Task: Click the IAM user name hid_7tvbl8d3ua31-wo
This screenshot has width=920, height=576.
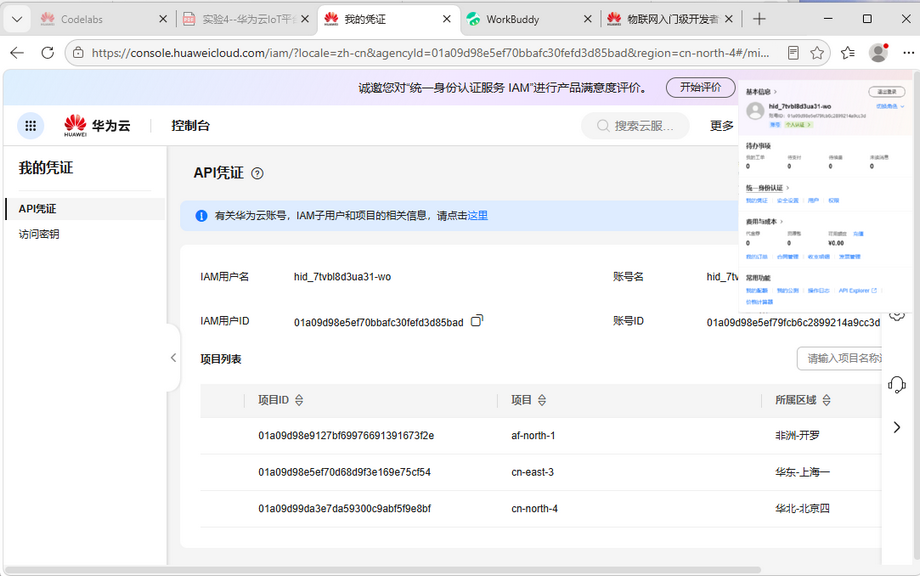Action: 342,277
